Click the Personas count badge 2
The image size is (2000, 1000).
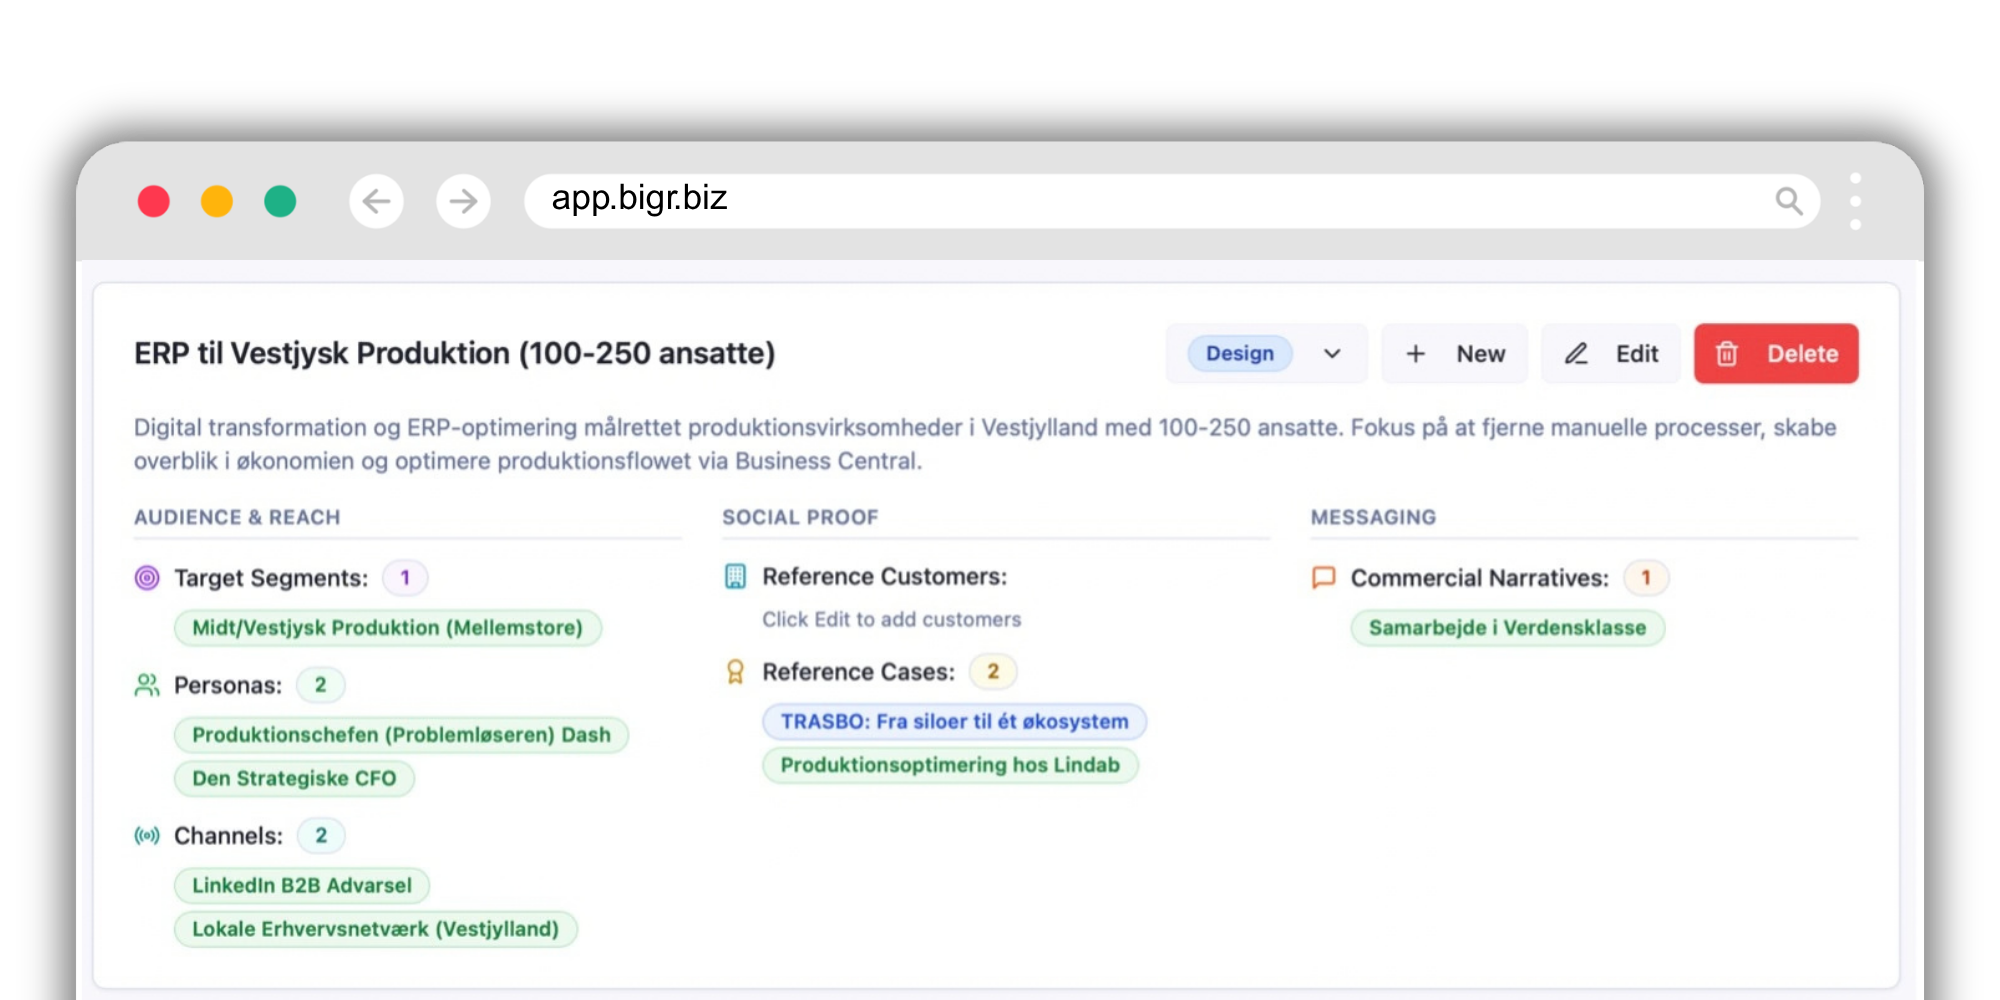tap(321, 685)
